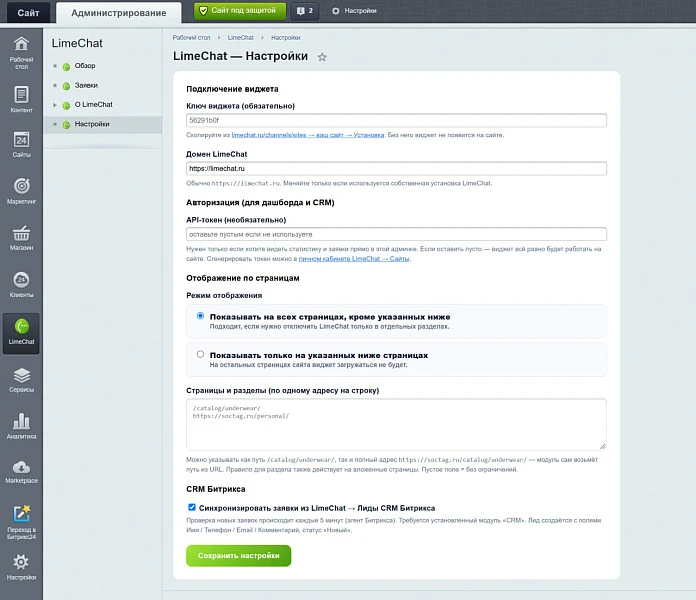This screenshot has width=696, height=600.
Task: Focus the Домен LimeChat input field
Action: point(396,169)
